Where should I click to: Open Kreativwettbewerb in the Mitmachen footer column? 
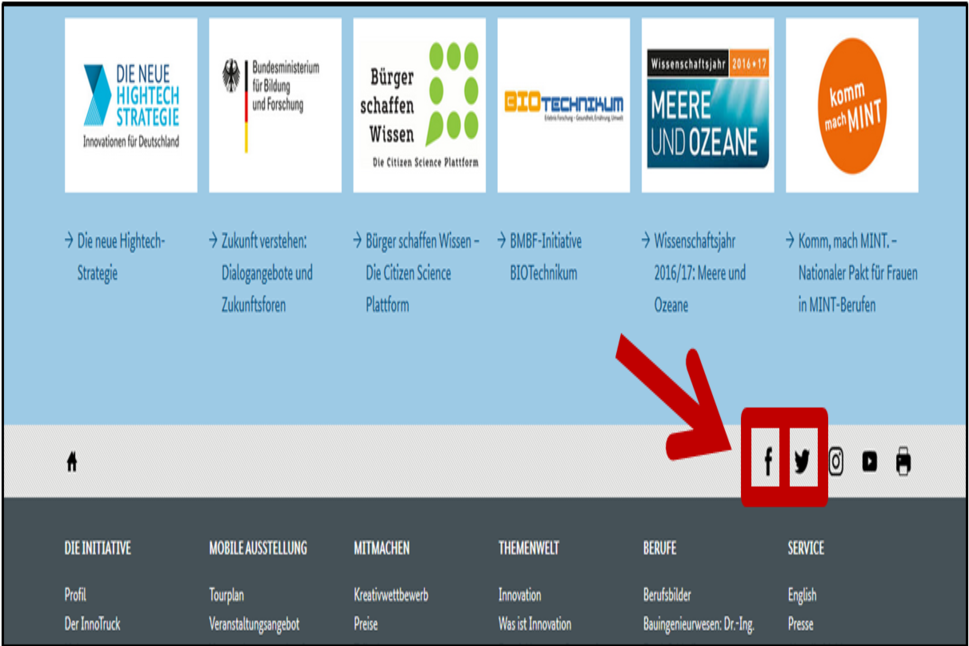click(x=391, y=595)
